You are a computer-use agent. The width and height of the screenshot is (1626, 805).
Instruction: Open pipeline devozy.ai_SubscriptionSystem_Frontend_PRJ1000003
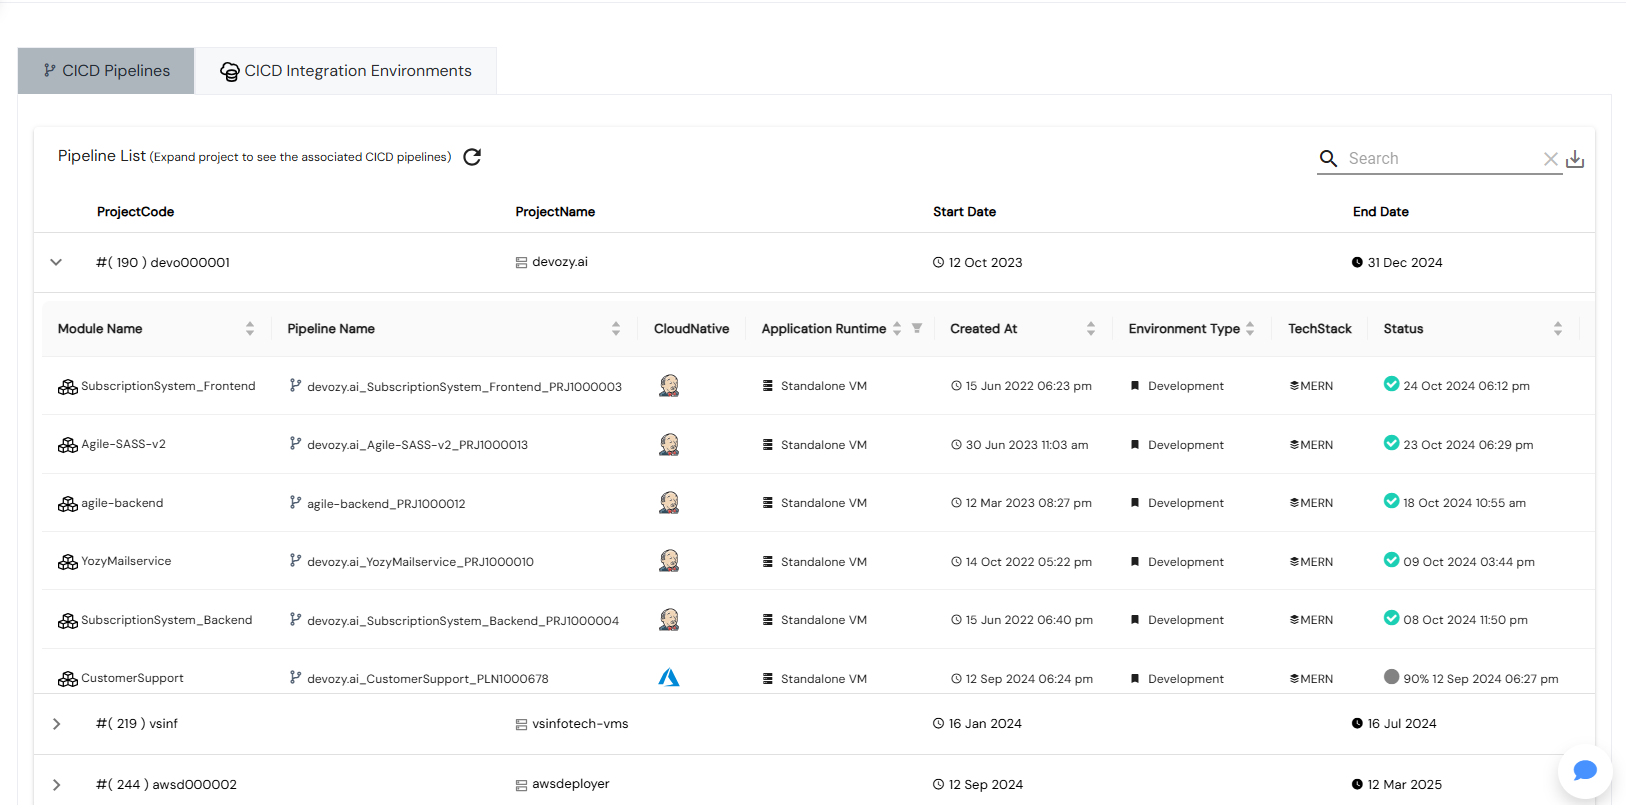click(x=464, y=387)
